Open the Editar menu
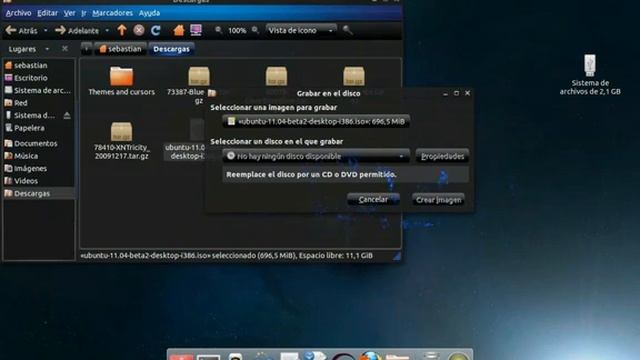 [47, 13]
